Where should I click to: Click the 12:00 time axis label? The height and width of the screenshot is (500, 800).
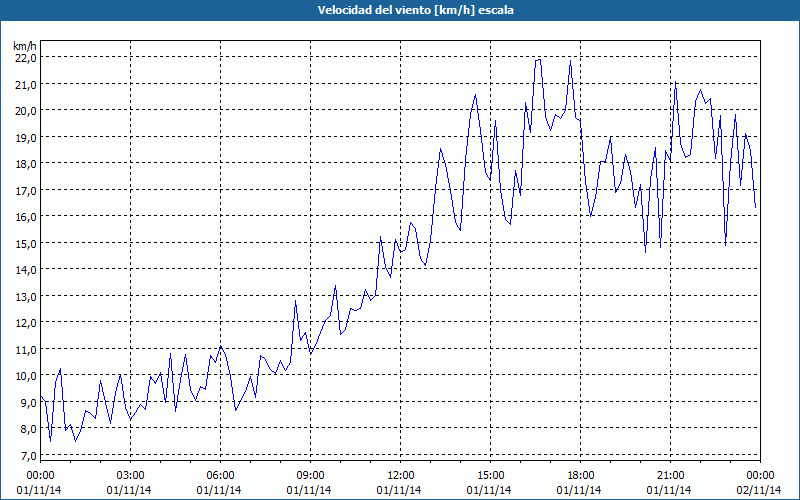pos(401,476)
